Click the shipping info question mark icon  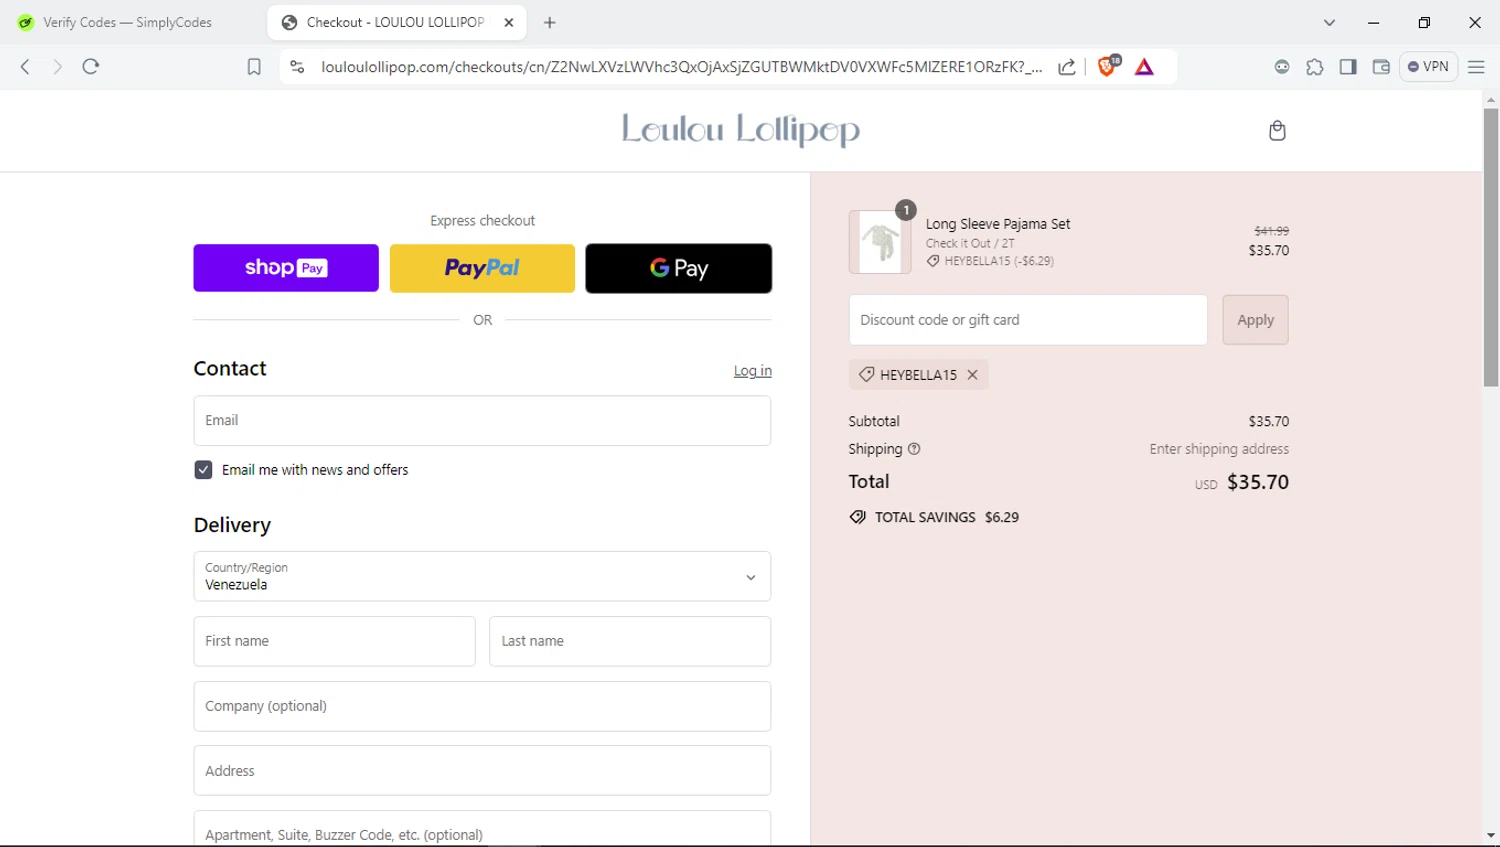[x=914, y=449]
